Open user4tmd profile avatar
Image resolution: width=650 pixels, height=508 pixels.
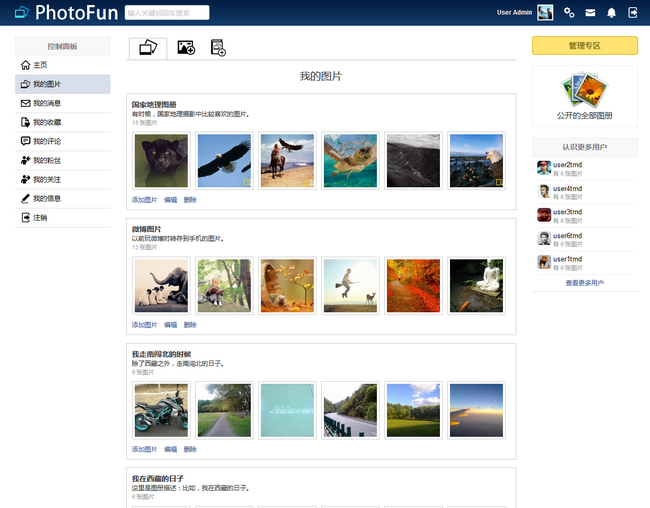(544, 192)
